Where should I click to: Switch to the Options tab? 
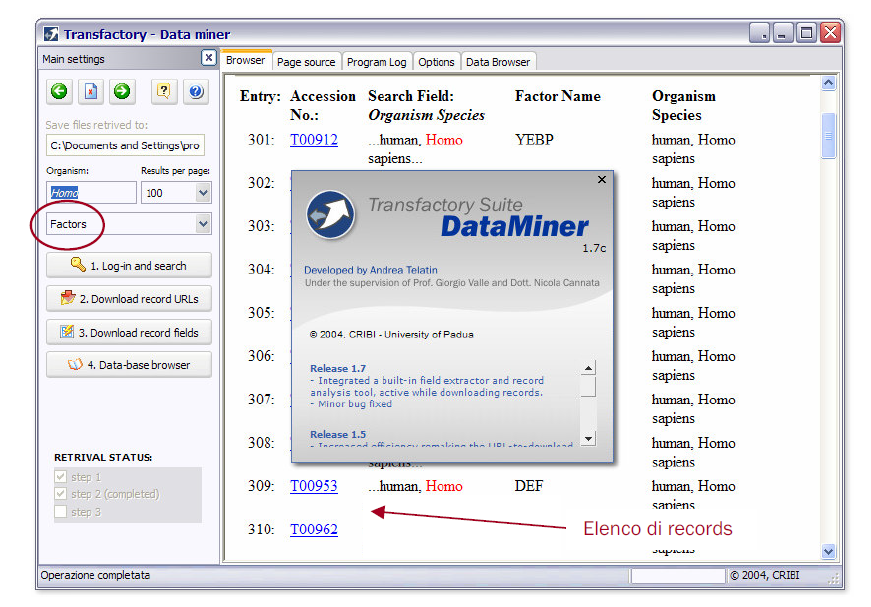pos(436,62)
